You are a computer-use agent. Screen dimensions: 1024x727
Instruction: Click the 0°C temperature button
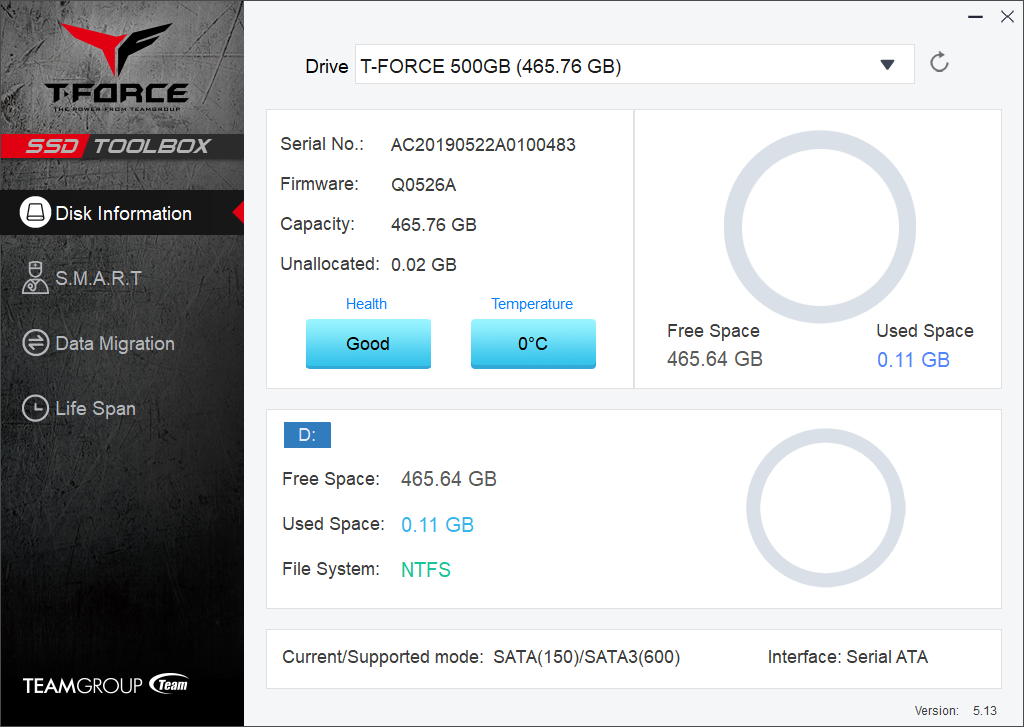[x=533, y=344]
